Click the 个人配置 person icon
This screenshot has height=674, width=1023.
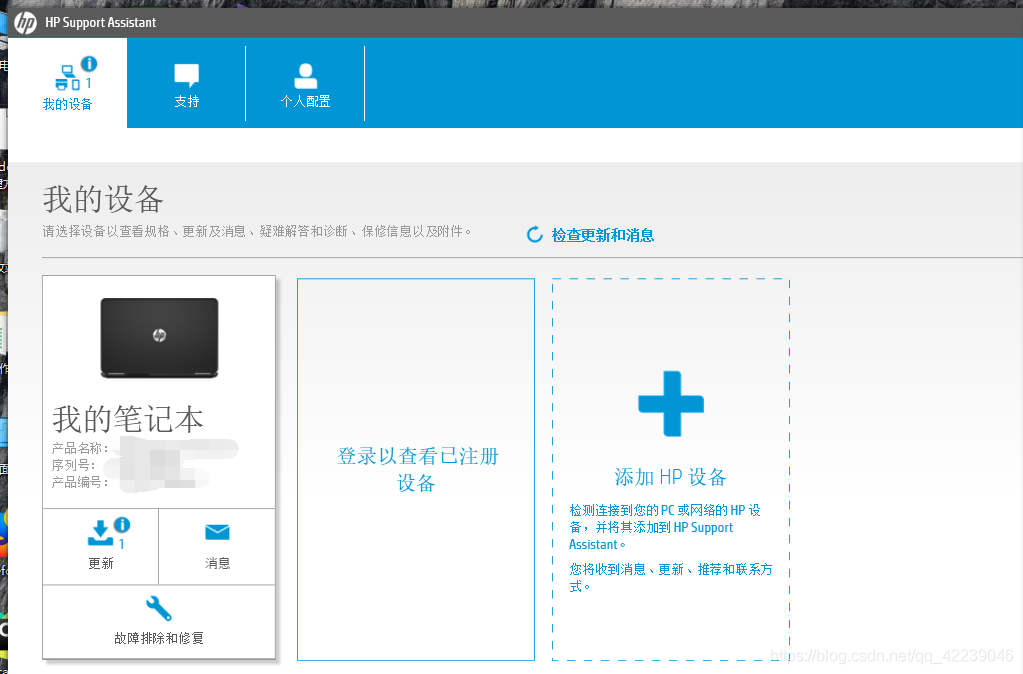[305, 76]
